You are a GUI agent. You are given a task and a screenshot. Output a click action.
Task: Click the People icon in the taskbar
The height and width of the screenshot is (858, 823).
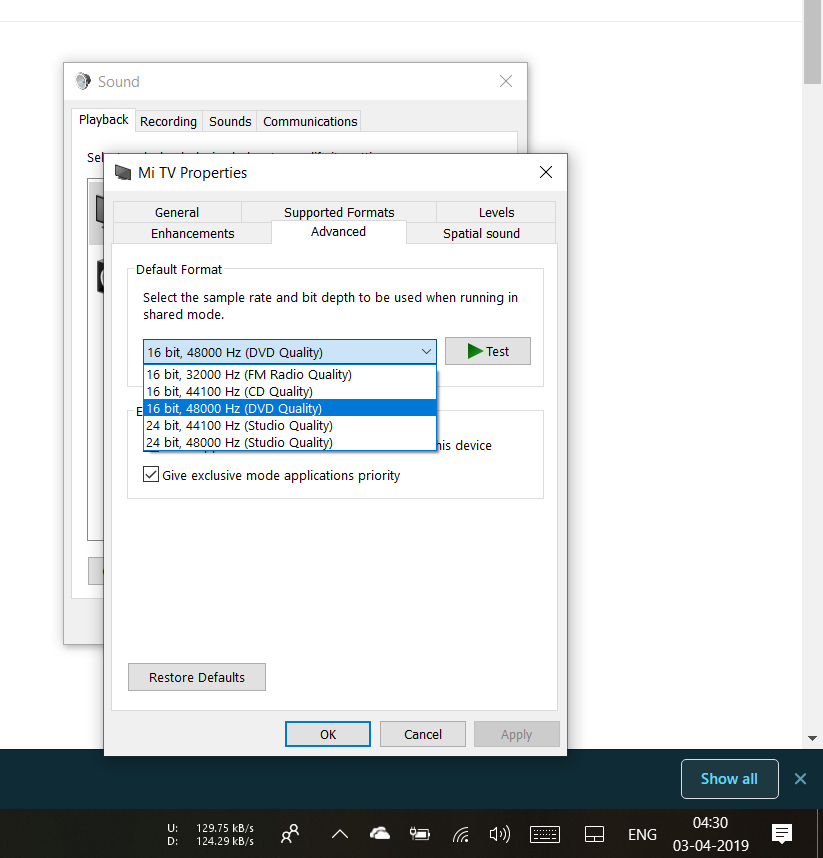click(x=290, y=834)
